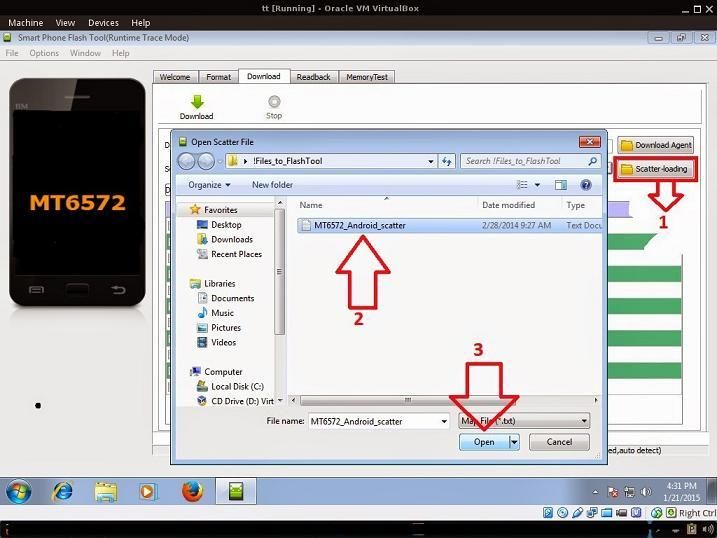Click the Scatter-loading folder button
The image size is (717, 538).
pyautogui.click(x=655, y=169)
